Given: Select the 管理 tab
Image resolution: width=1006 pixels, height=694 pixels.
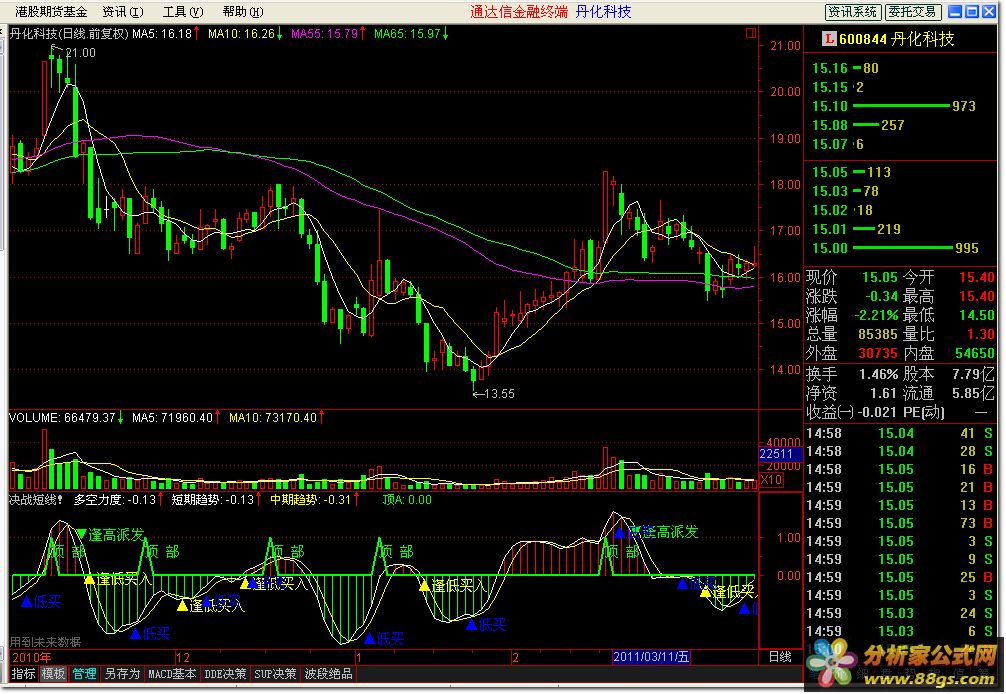Looking at the screenshot, I should (x=84, y=673).
